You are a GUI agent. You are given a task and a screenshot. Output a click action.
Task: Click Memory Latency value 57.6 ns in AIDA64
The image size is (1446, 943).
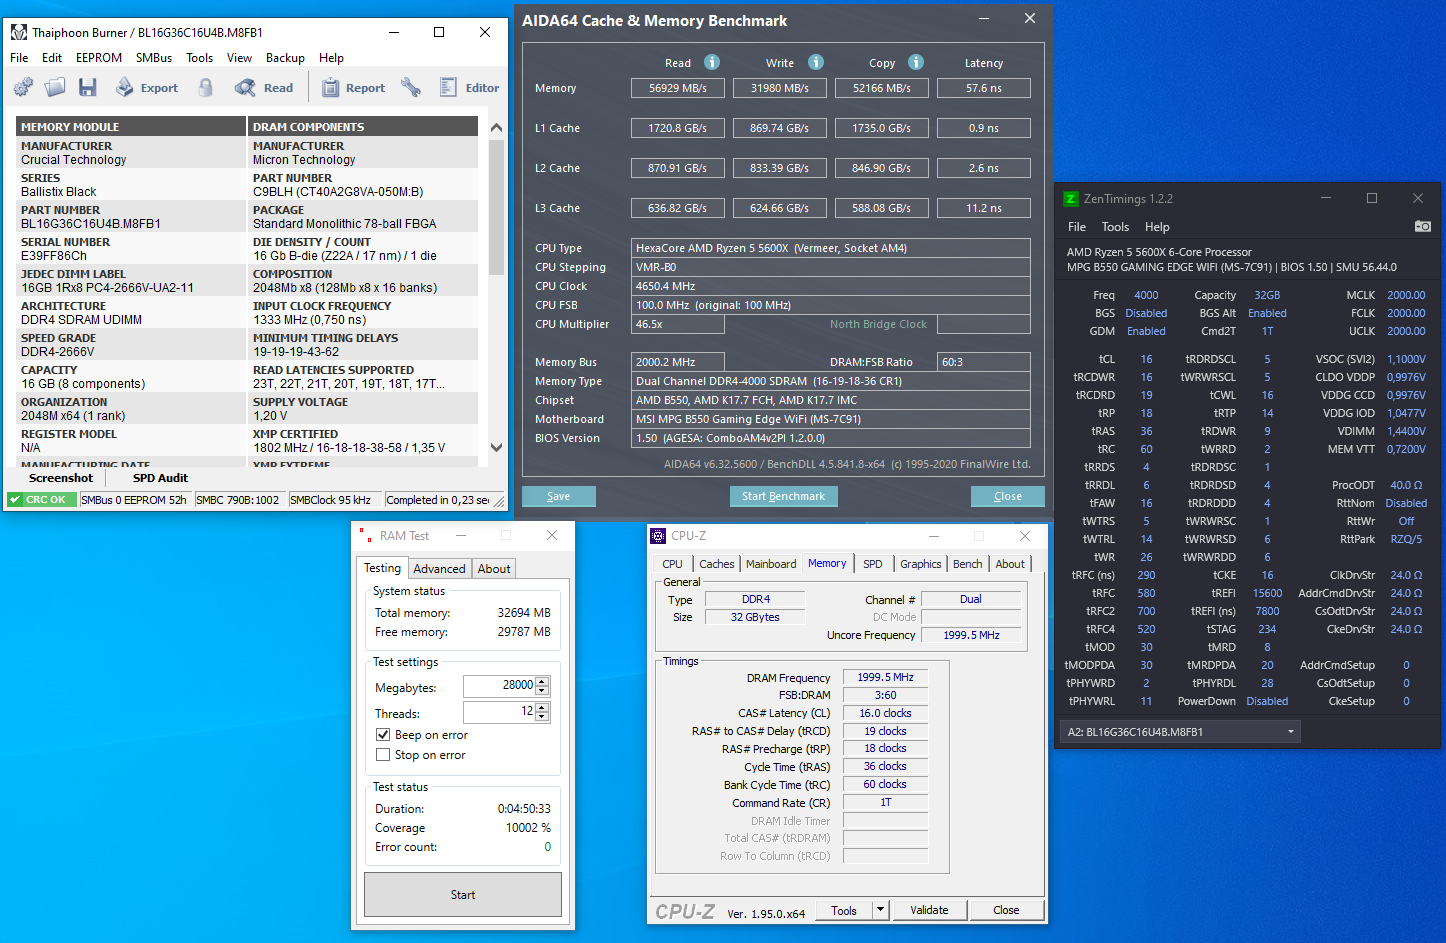[983, 88]
